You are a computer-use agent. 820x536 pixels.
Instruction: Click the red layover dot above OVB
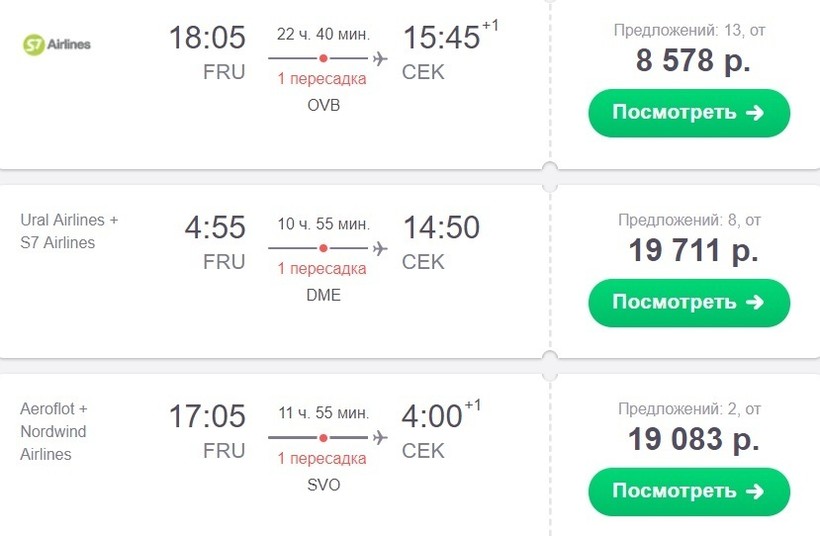(323, 58)
